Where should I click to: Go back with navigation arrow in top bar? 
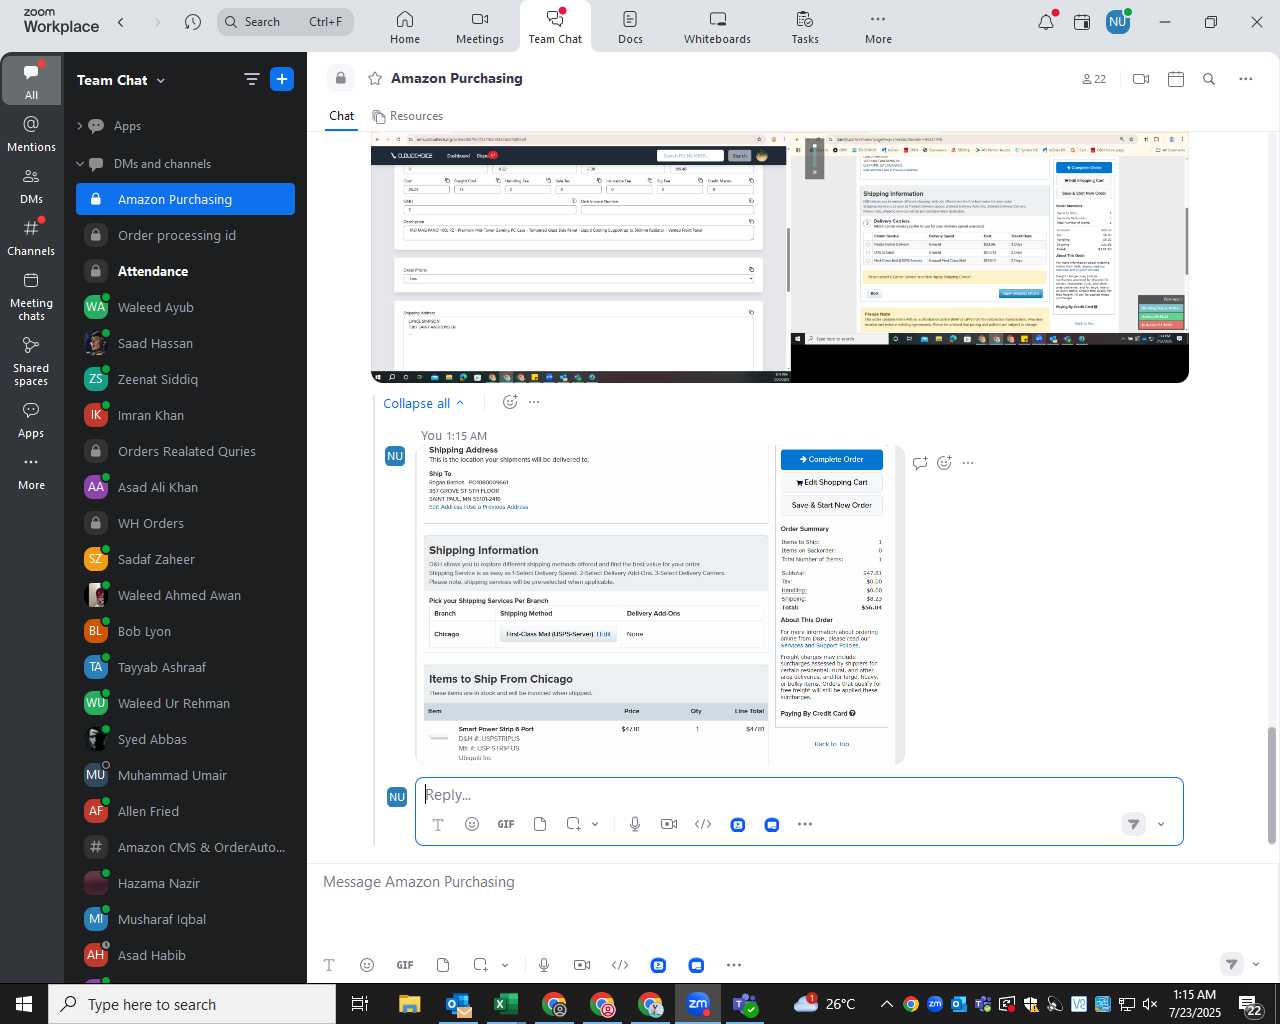tap(121, 22)
